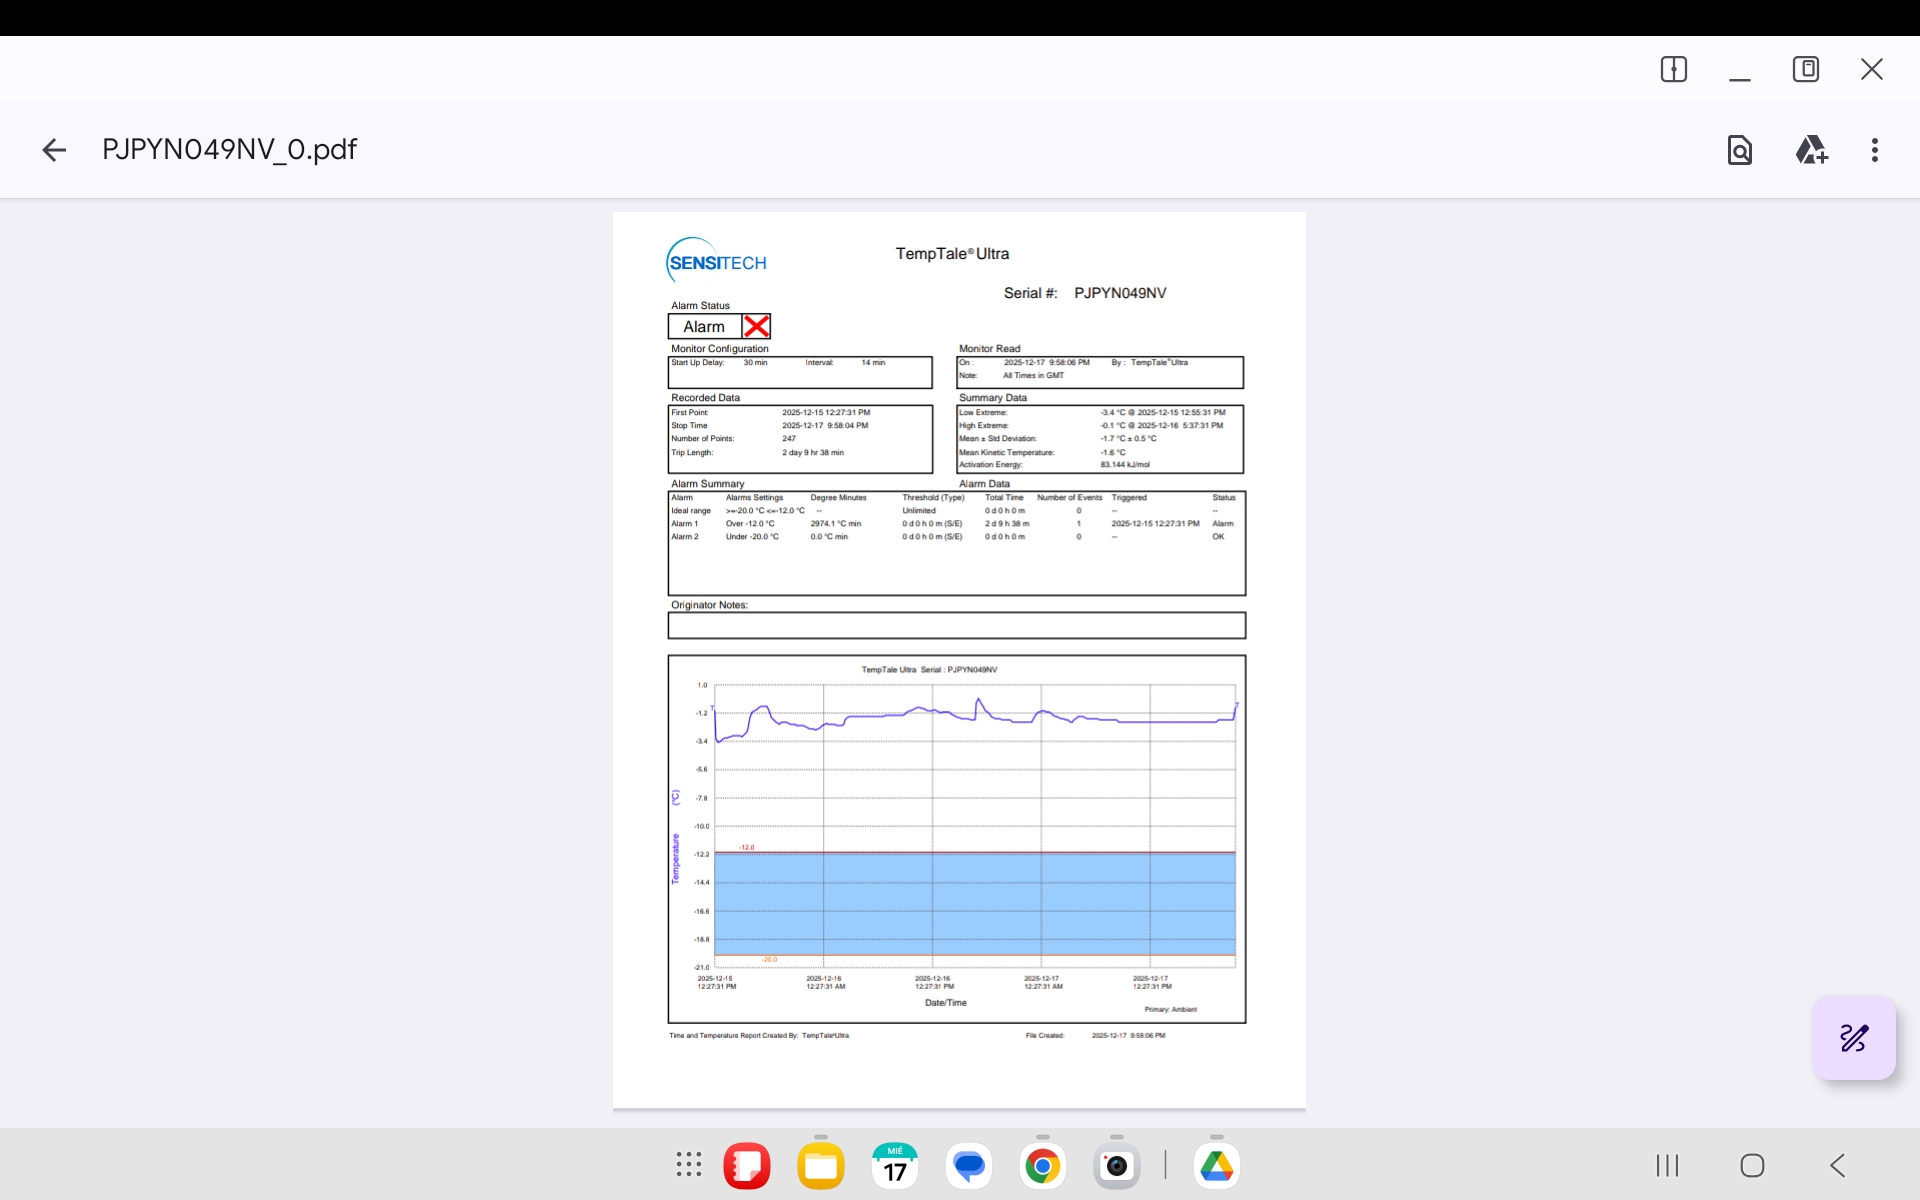Image resolution: width=1920 pixels, height=1200 pixels.
Task: Switch to Google Drive in taskbar
Action: tap(1217, 1166)
